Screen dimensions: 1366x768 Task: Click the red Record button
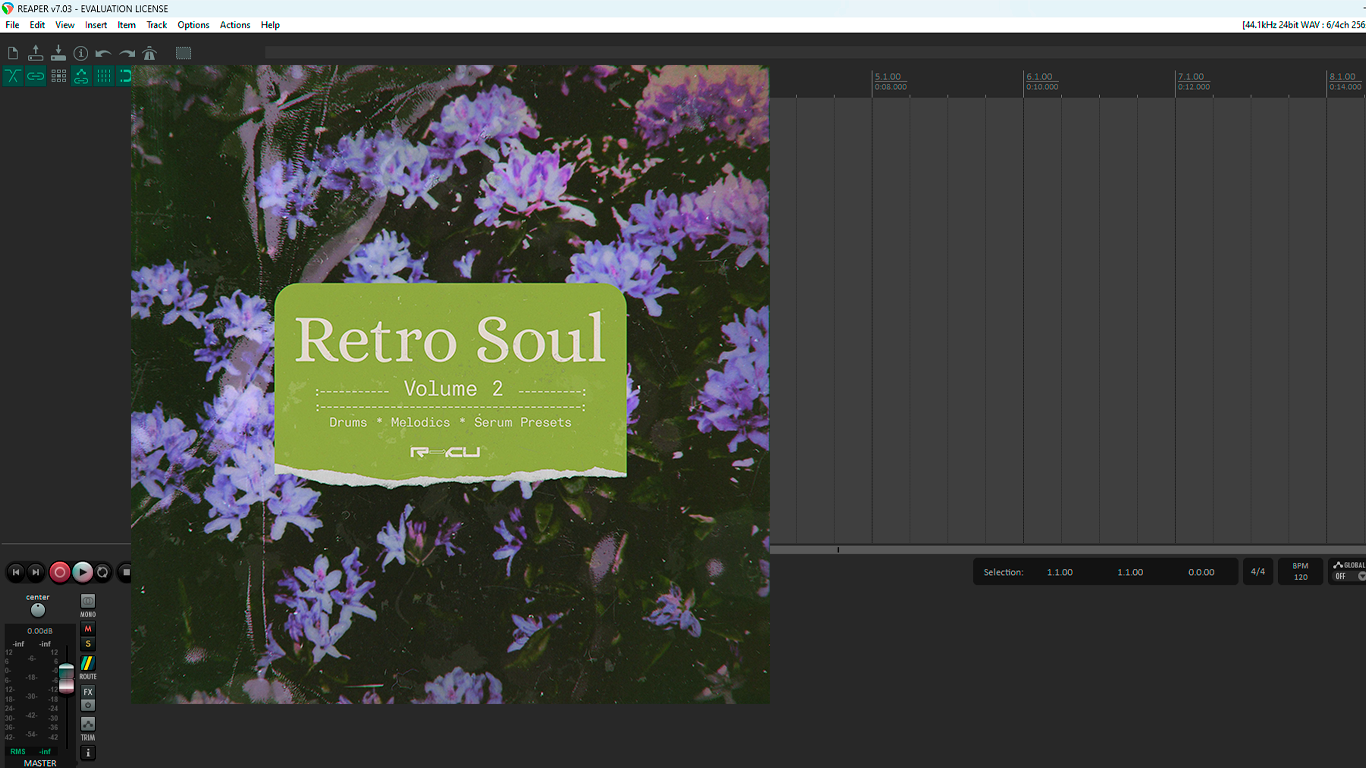click(60, 572)
